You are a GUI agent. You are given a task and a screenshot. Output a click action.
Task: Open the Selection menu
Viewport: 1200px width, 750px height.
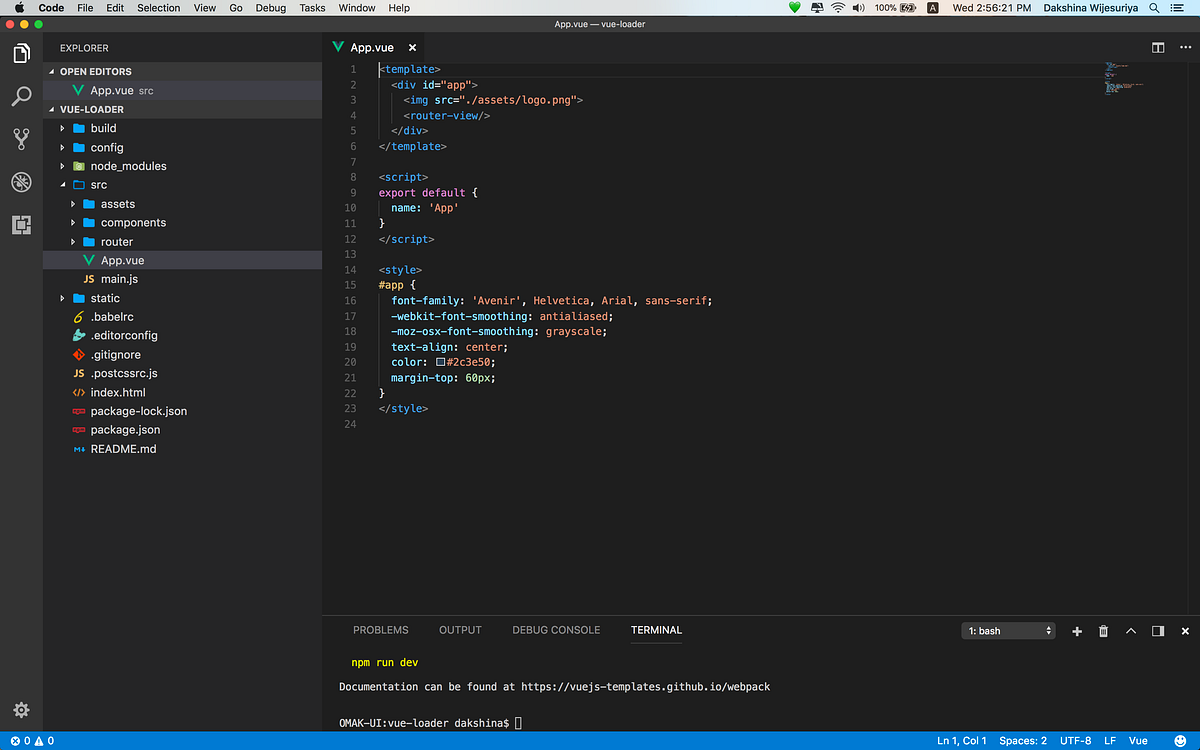point(159,8)
